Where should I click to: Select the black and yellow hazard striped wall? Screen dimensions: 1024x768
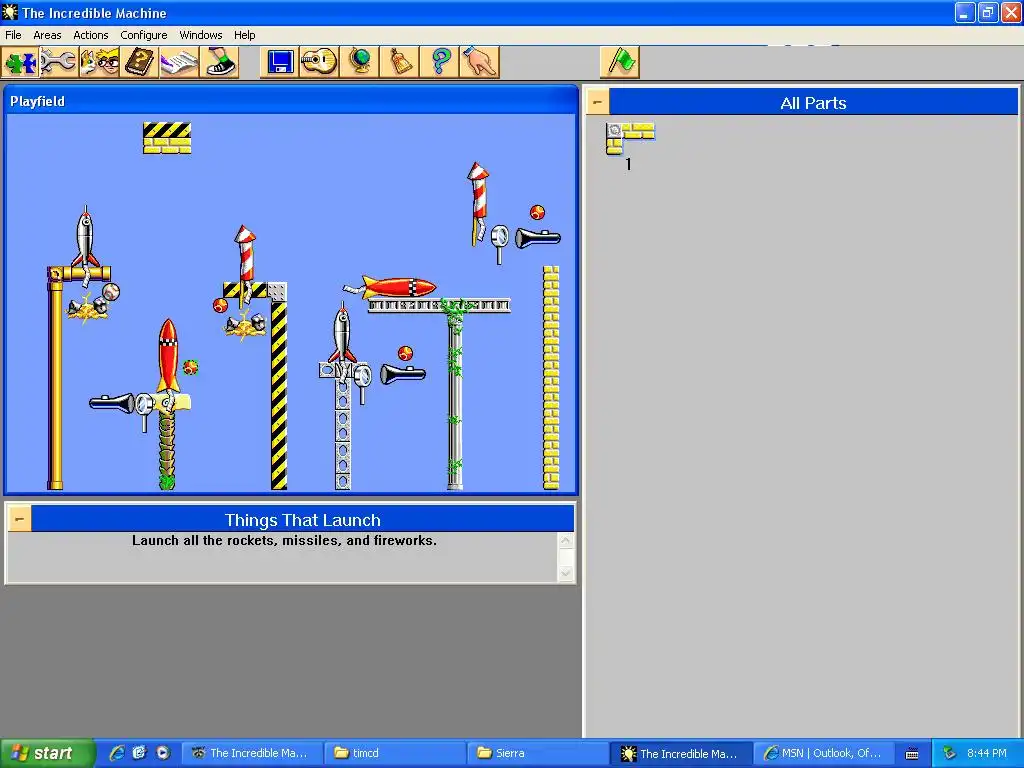pyautogui.click(x=279, y=395)
